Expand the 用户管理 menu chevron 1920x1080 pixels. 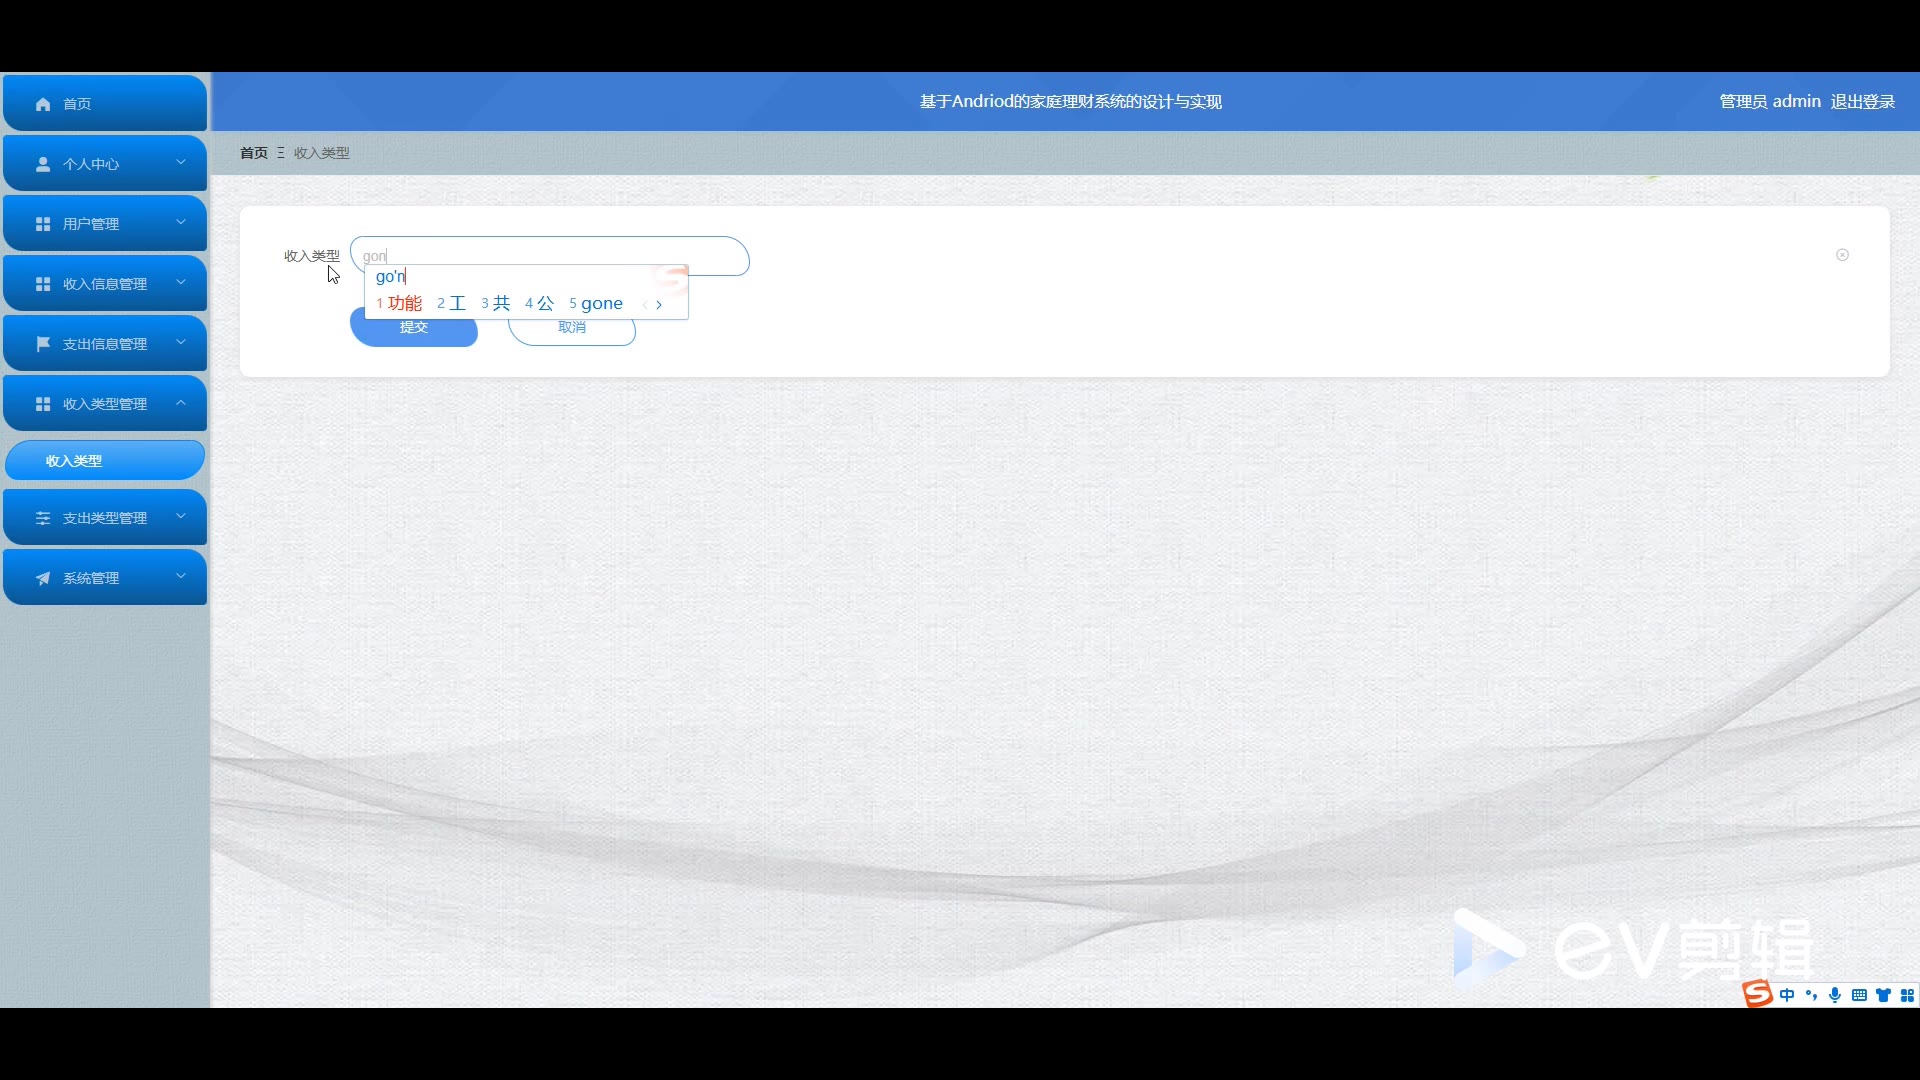[181, 222]
